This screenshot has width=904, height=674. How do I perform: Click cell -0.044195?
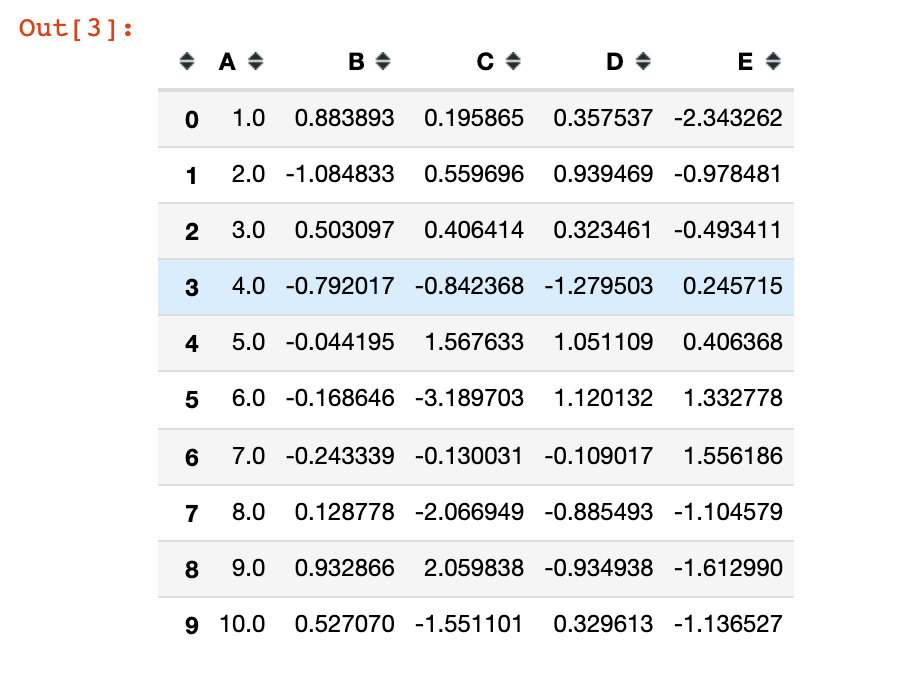pos(340,342)
